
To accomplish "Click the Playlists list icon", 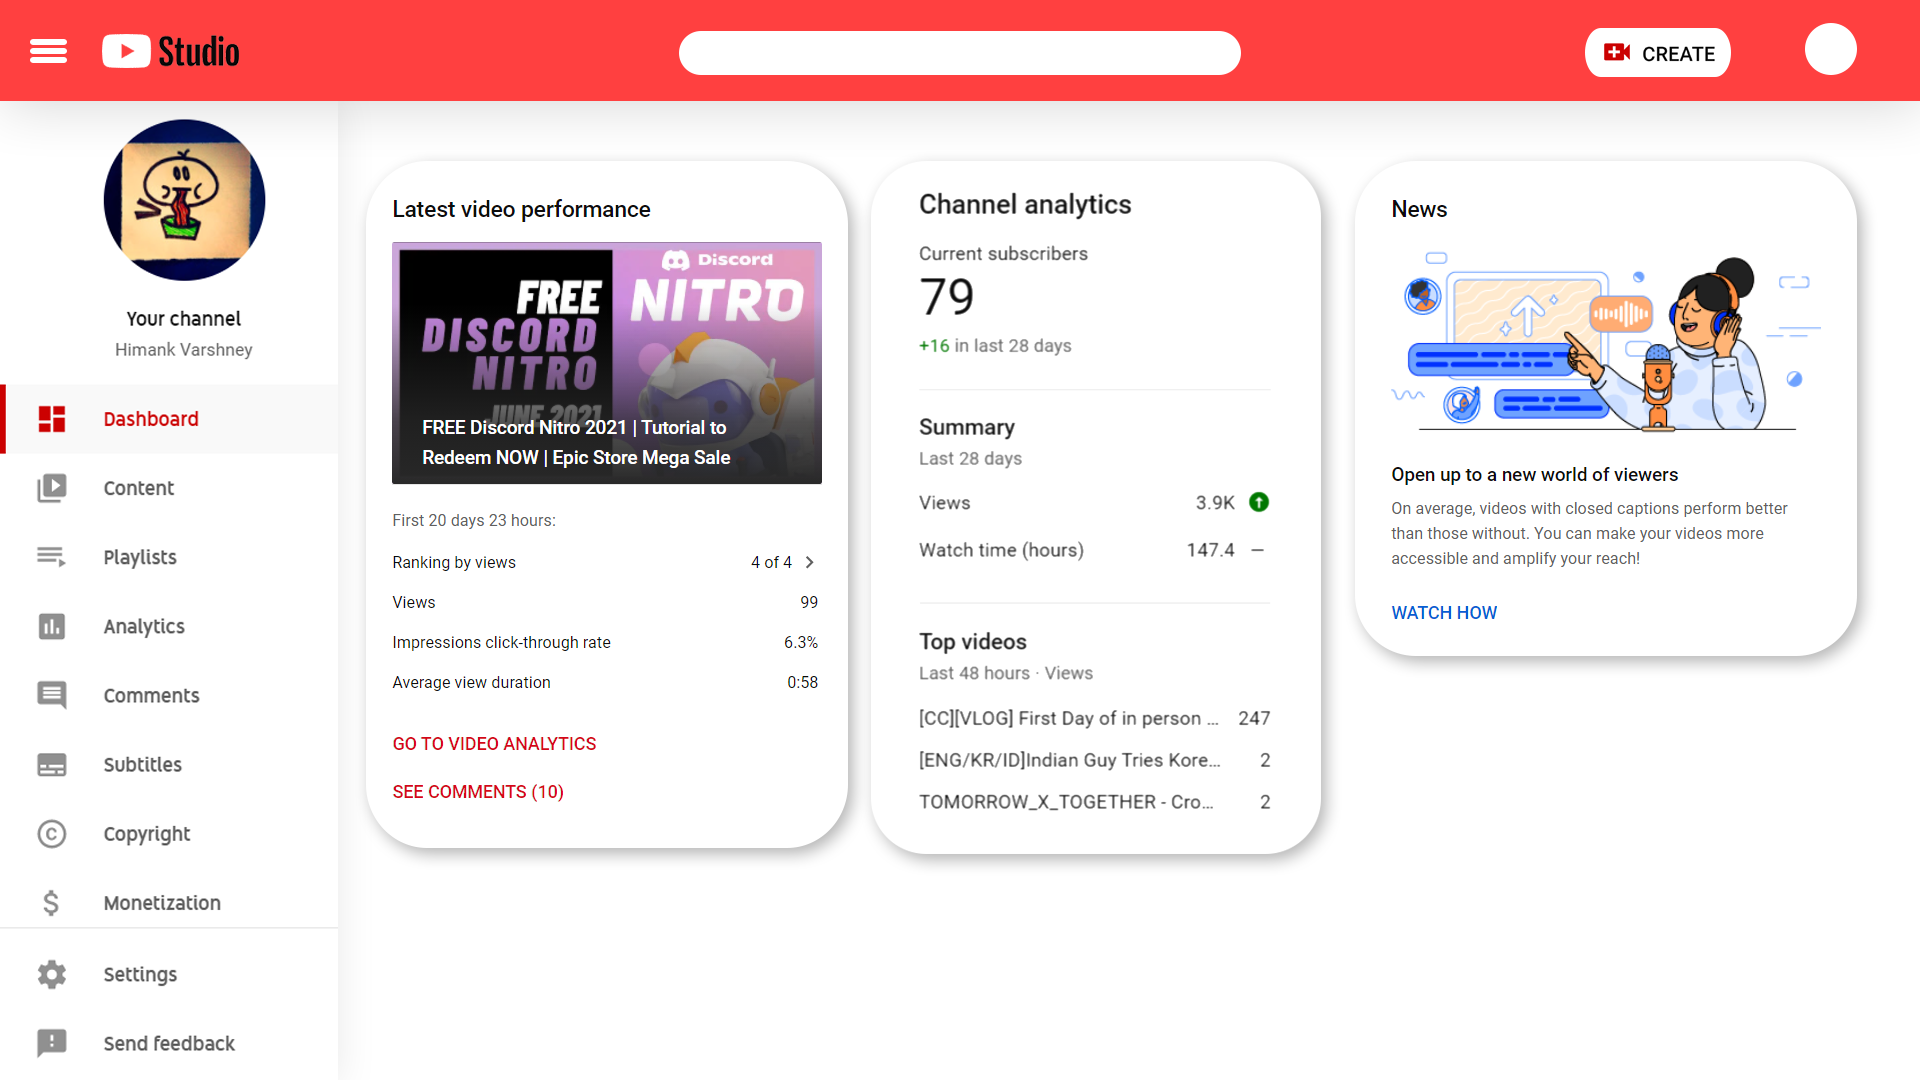I will (x=52, y=557).
